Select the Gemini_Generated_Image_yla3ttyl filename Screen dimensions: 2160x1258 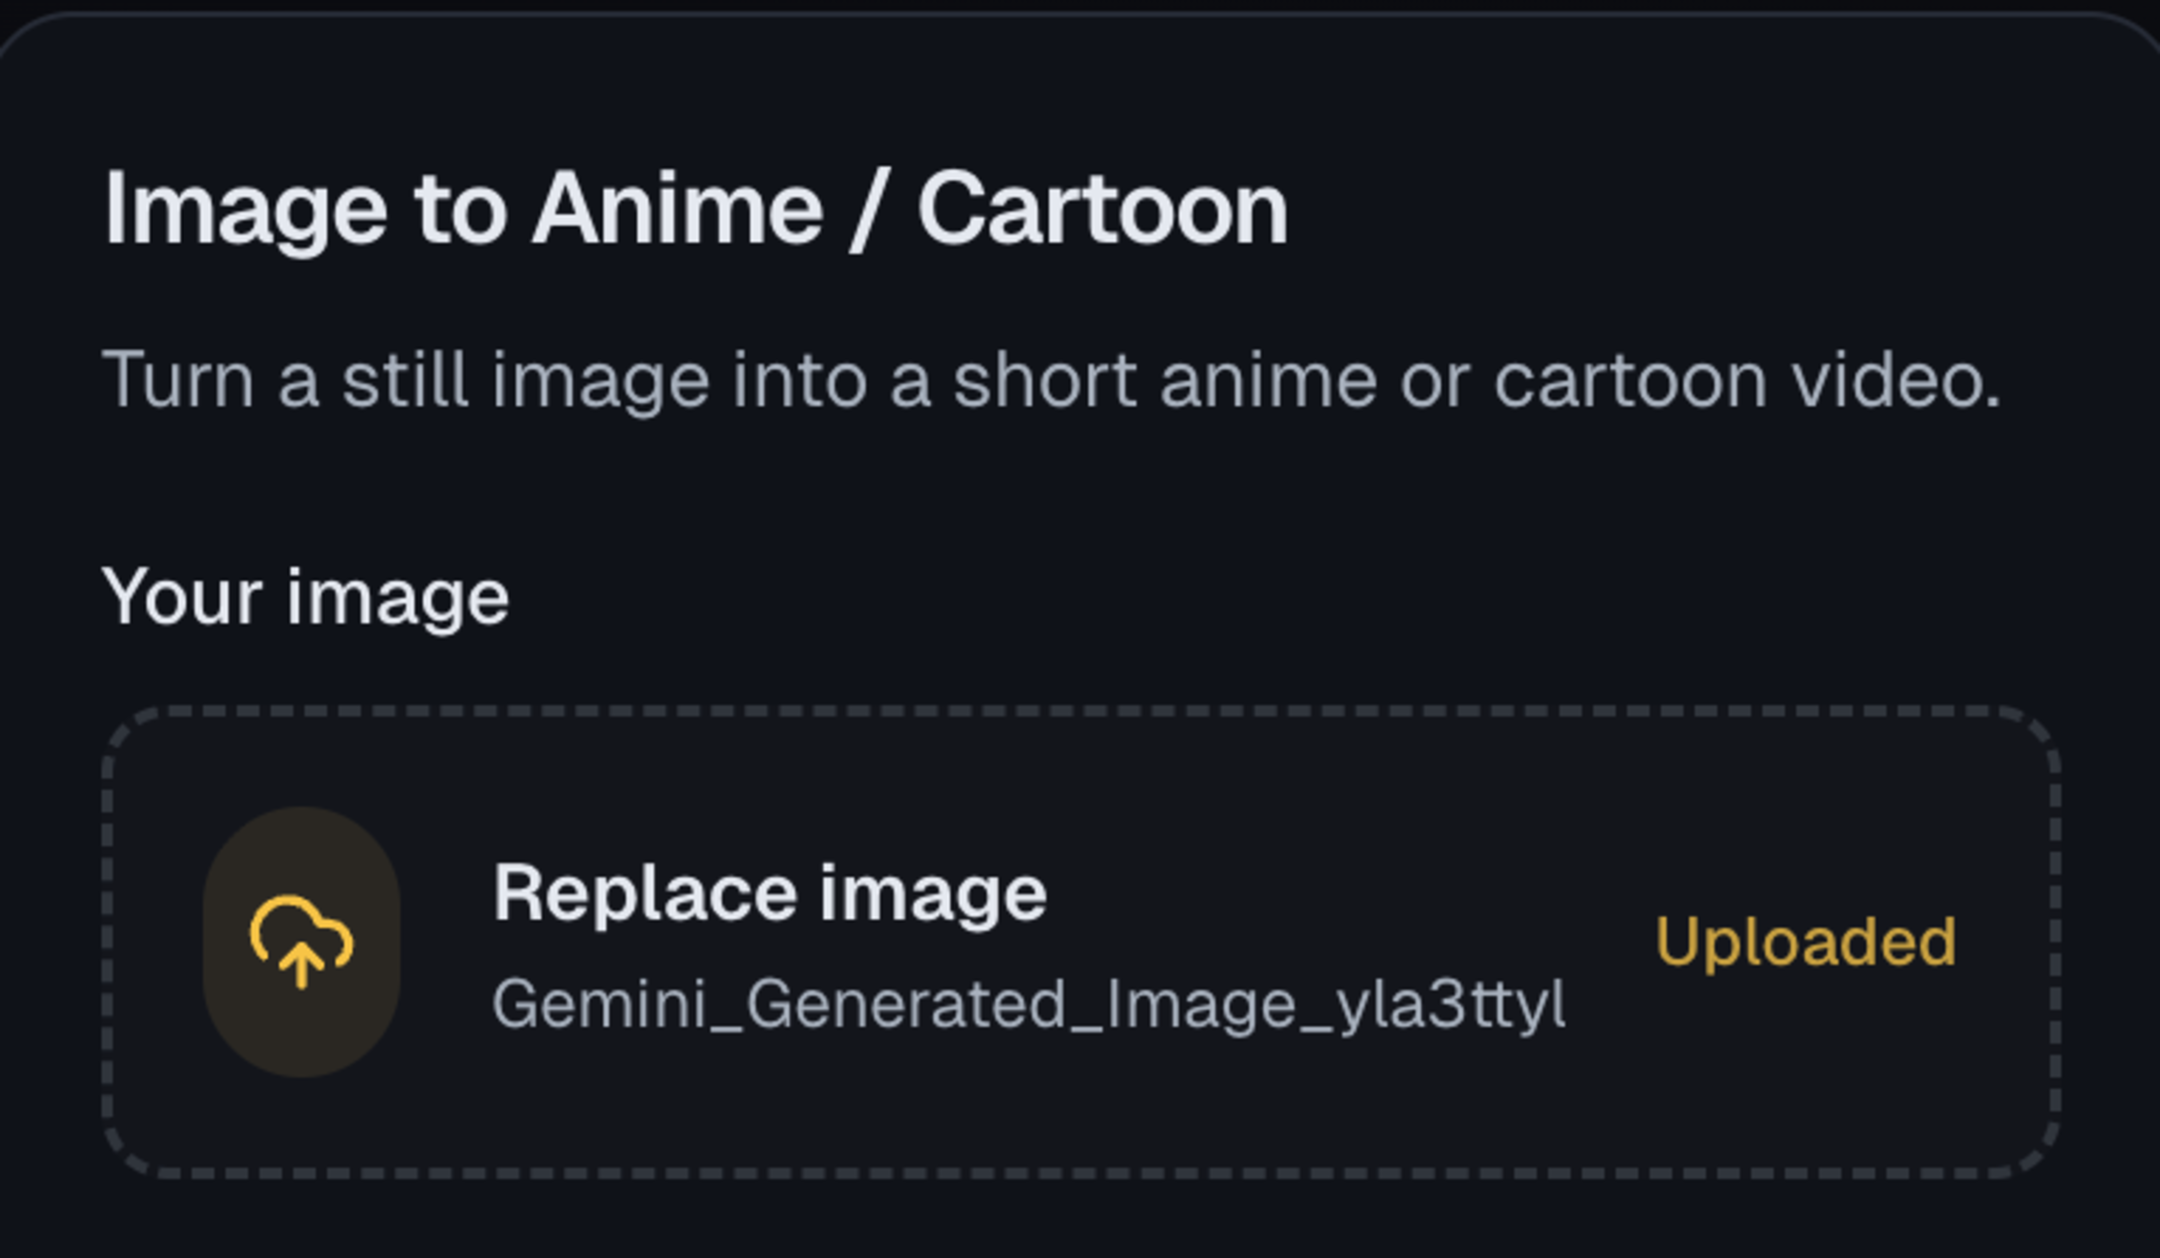coord(1028,1004)
